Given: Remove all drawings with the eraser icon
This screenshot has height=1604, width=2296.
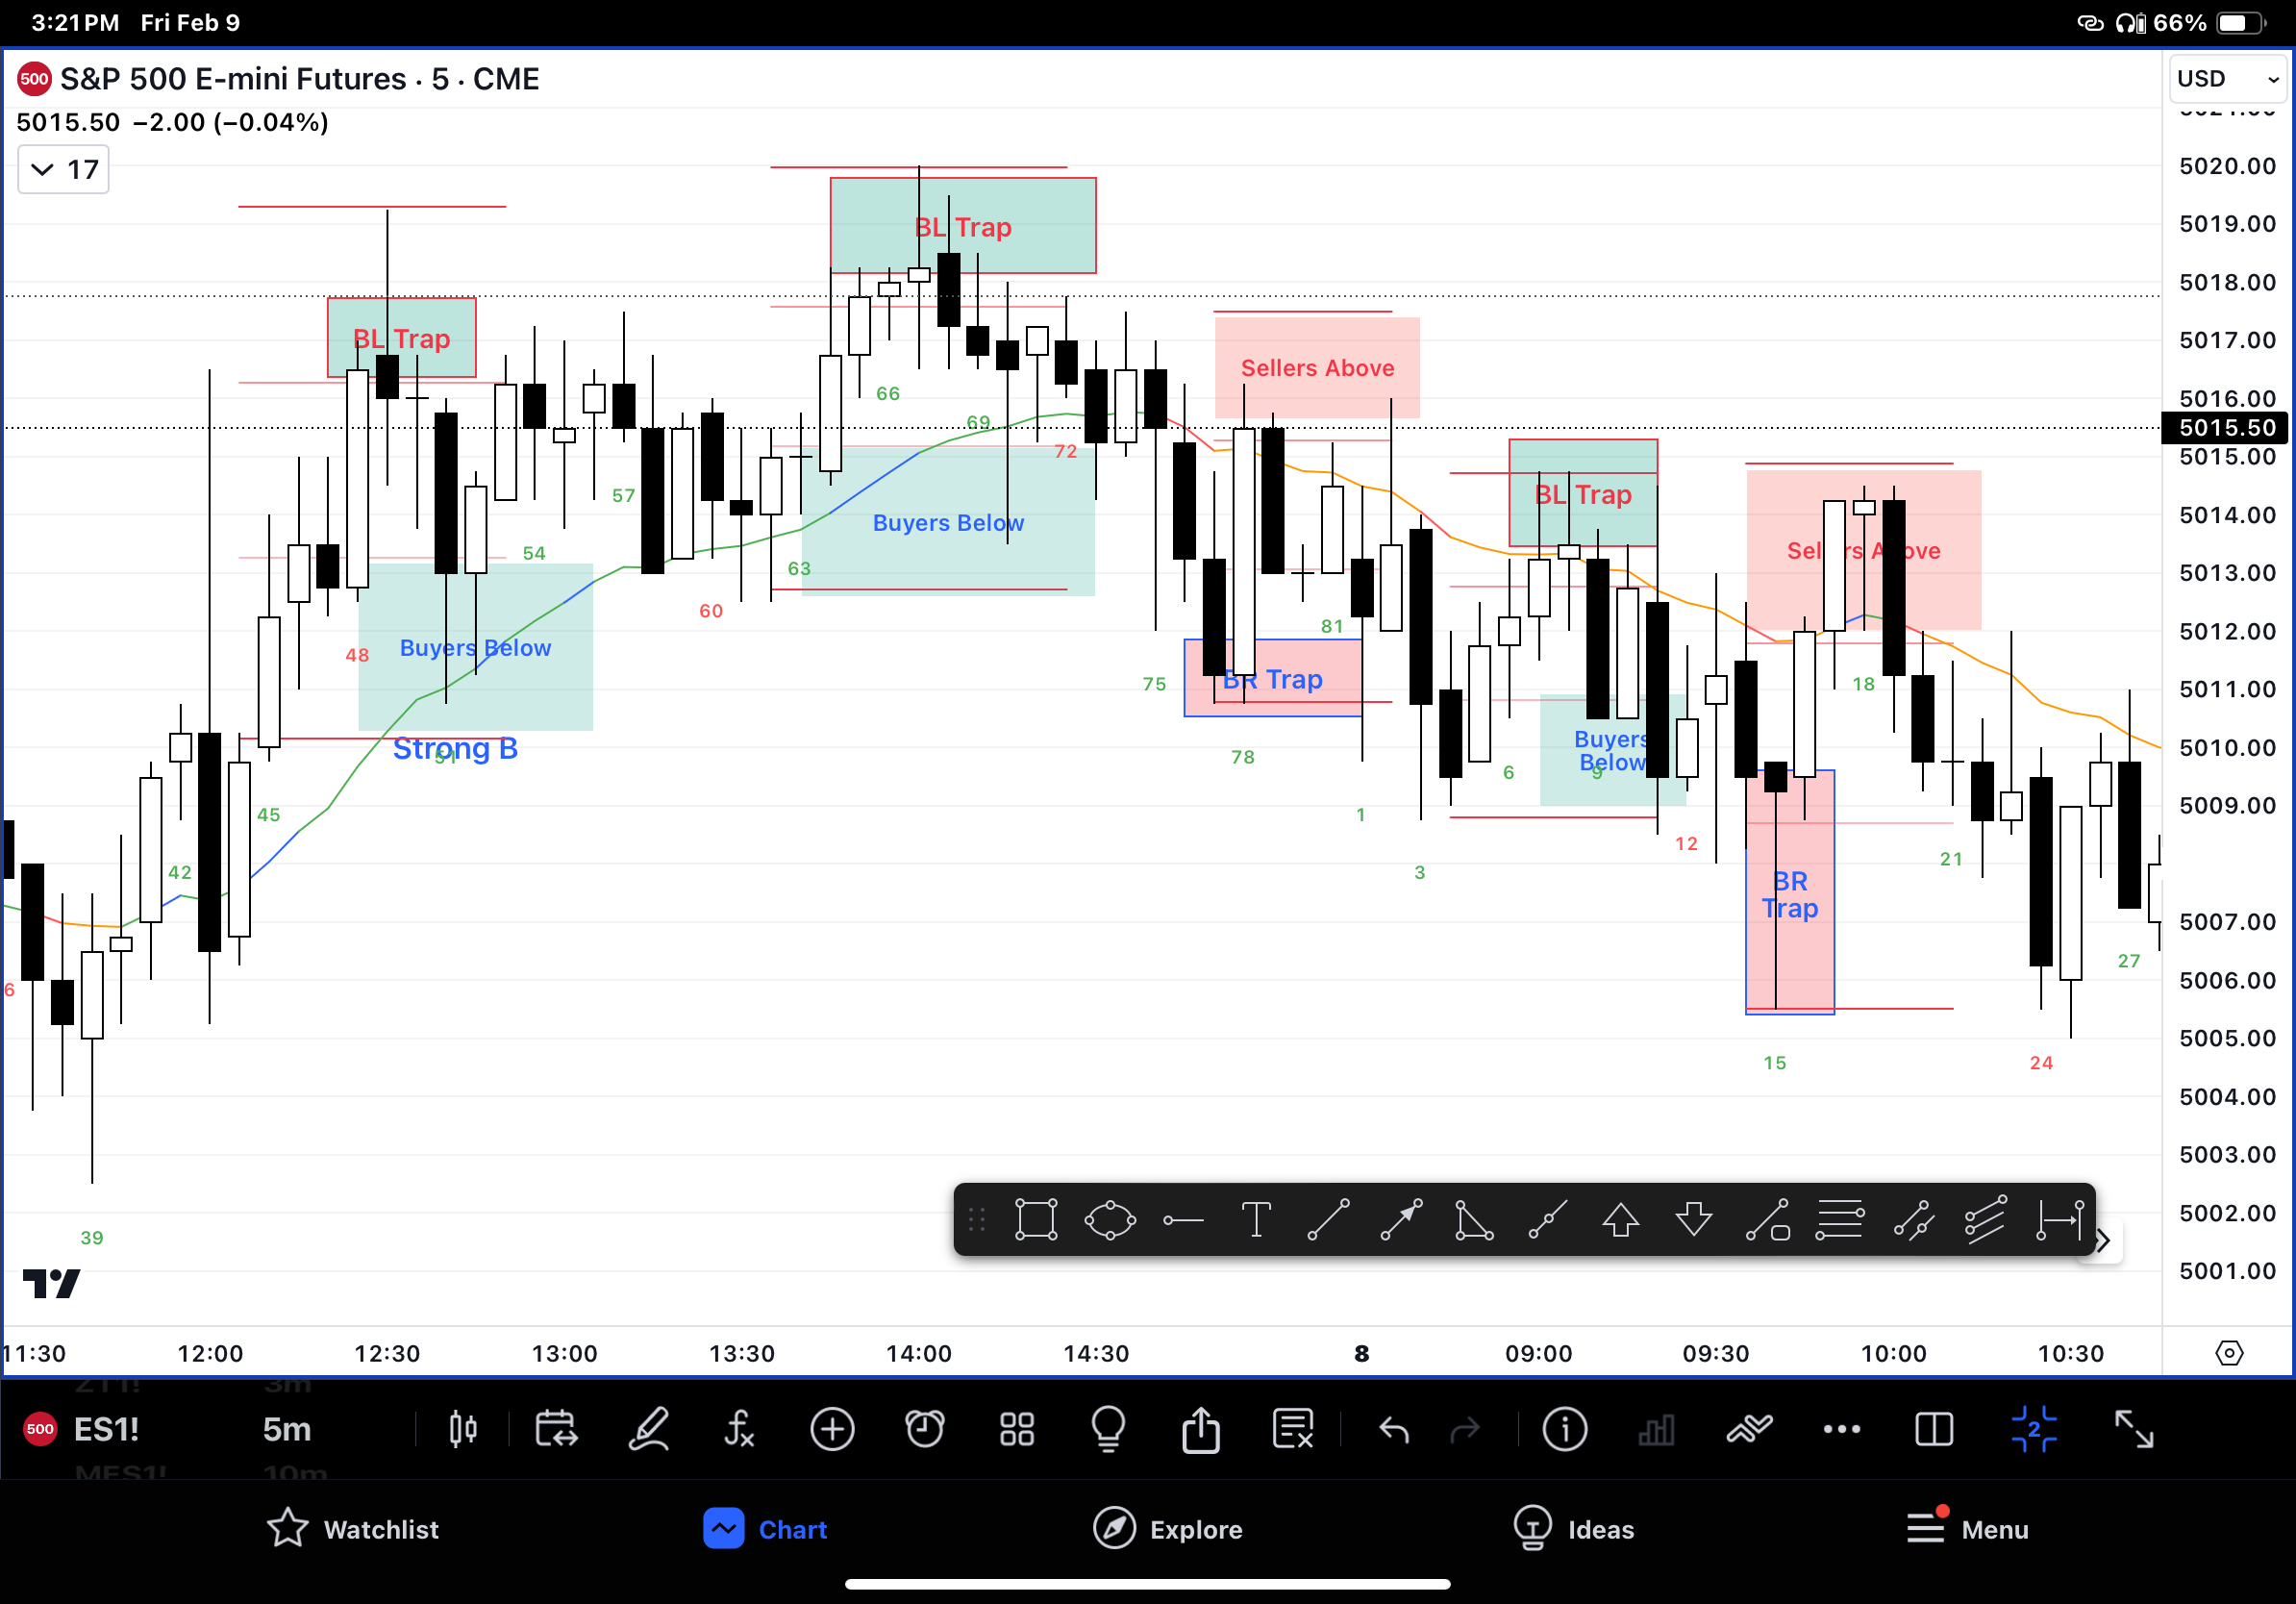Looking at the screenshot, I should click(x=1293, y=1430).
